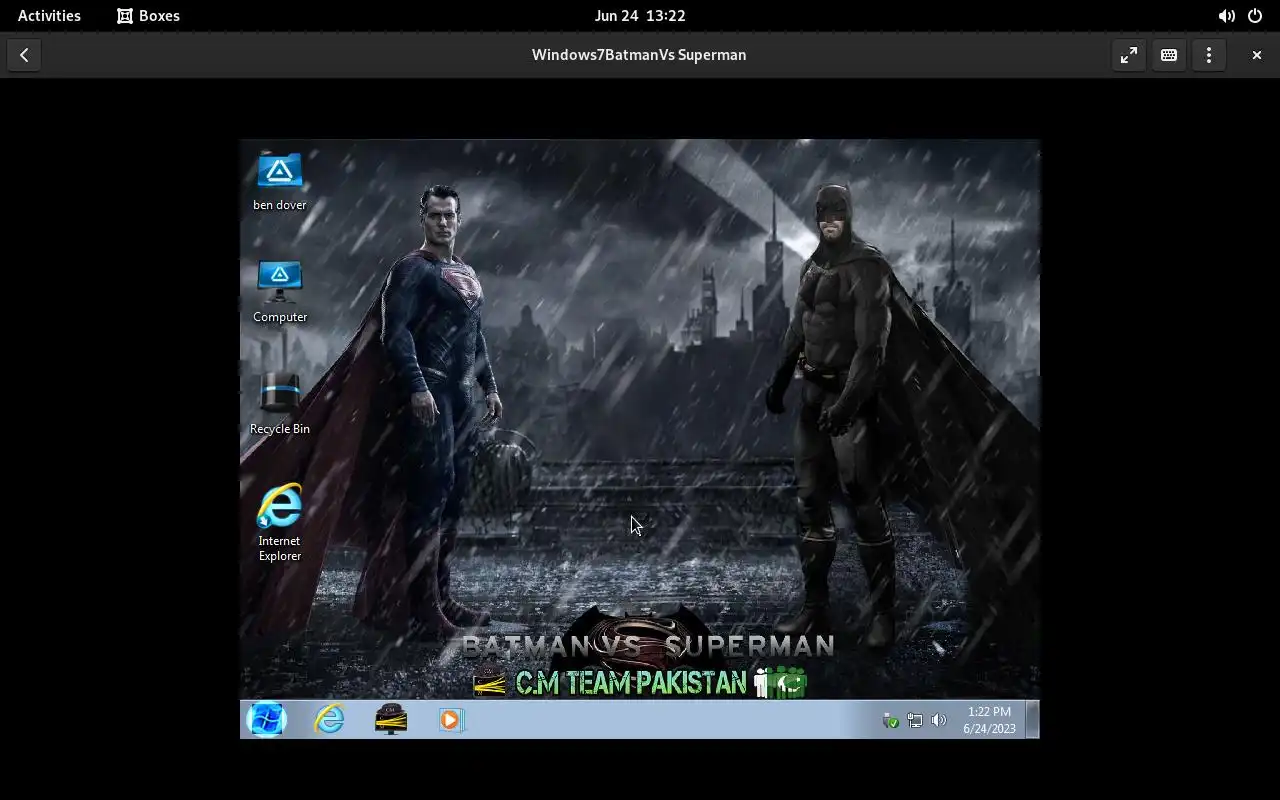Open the media player on the taskbar
1280x800 pixels.
(x=451, y=719)
